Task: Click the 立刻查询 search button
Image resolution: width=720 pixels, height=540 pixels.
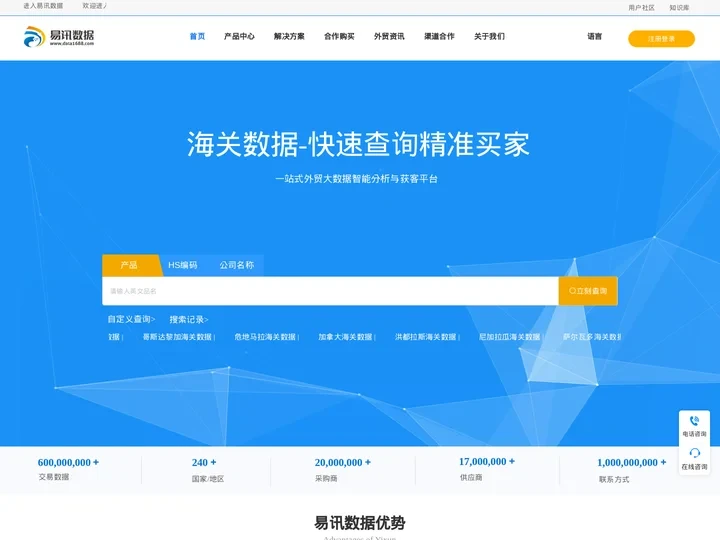Action: [588, 291]
